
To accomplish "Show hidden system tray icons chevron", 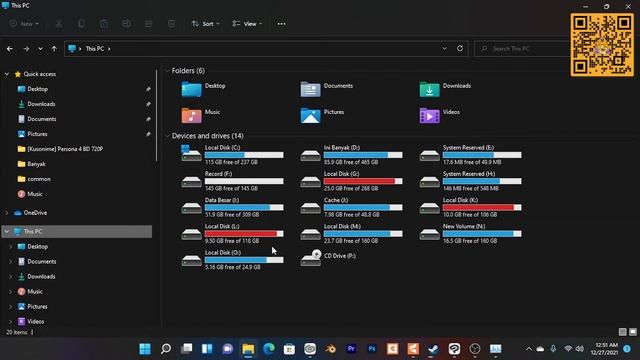I will [x=529, y=349].
